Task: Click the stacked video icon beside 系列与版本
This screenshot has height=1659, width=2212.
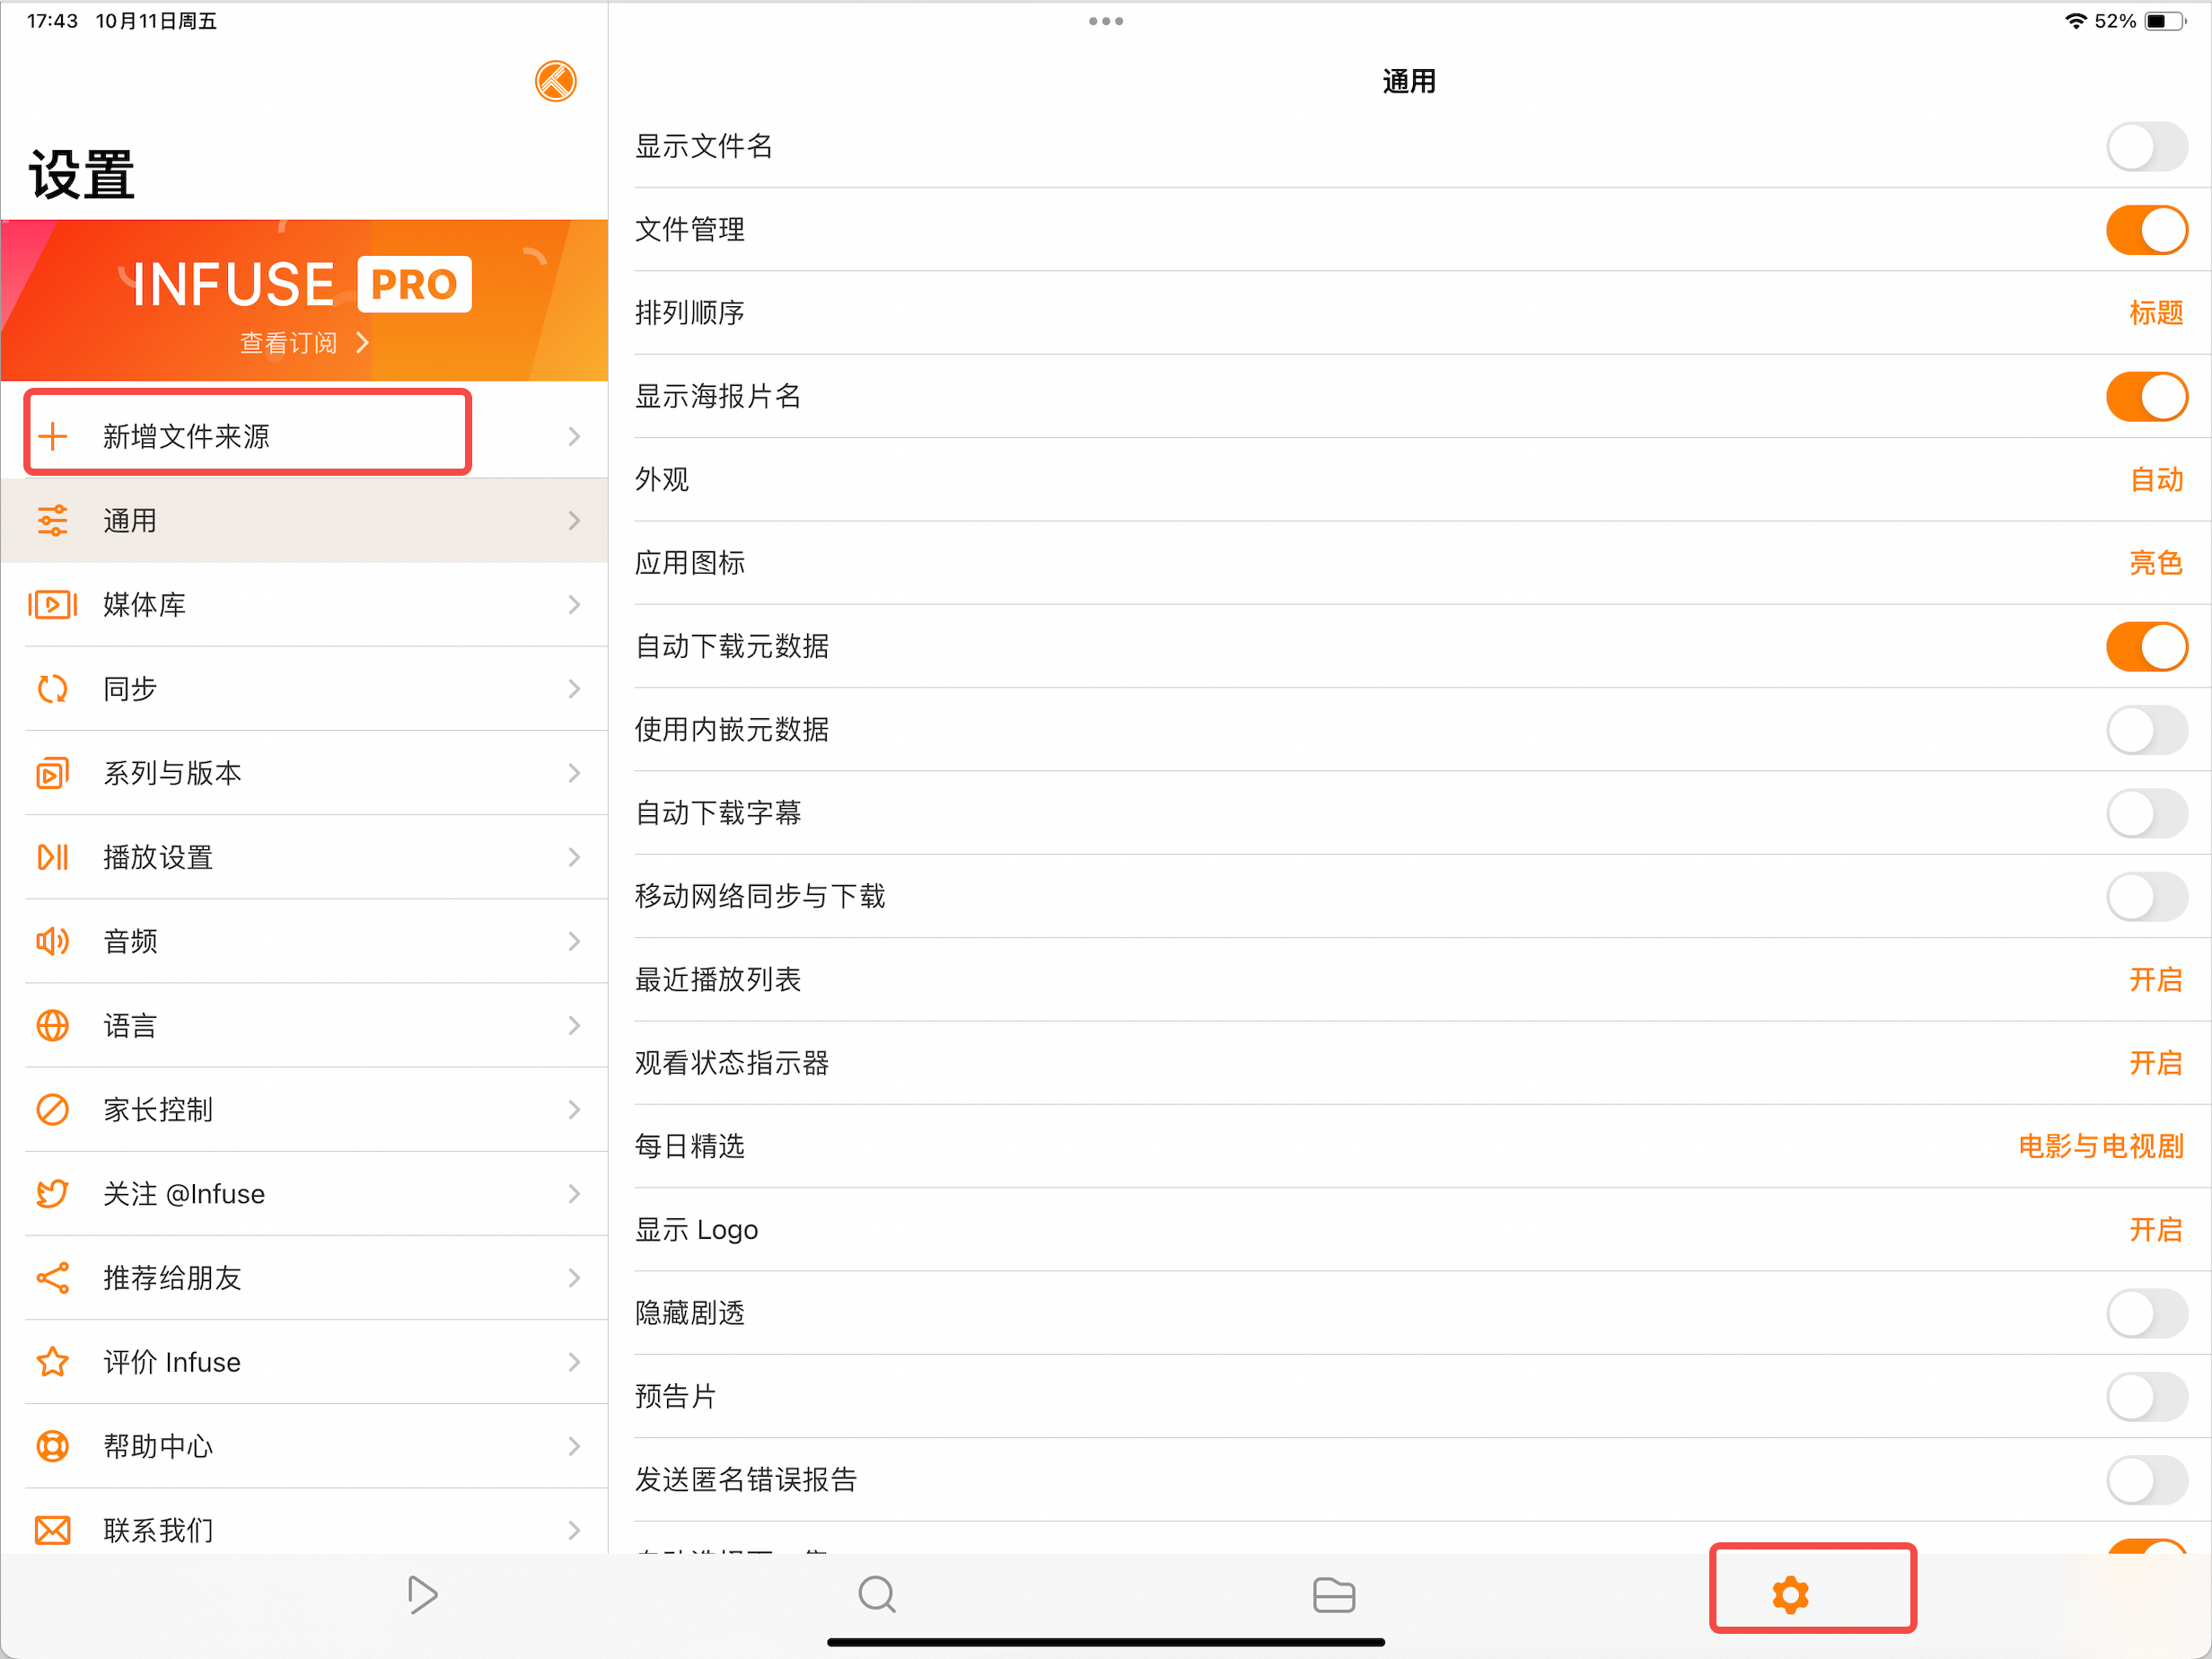Action: click(x=52, y=773)
